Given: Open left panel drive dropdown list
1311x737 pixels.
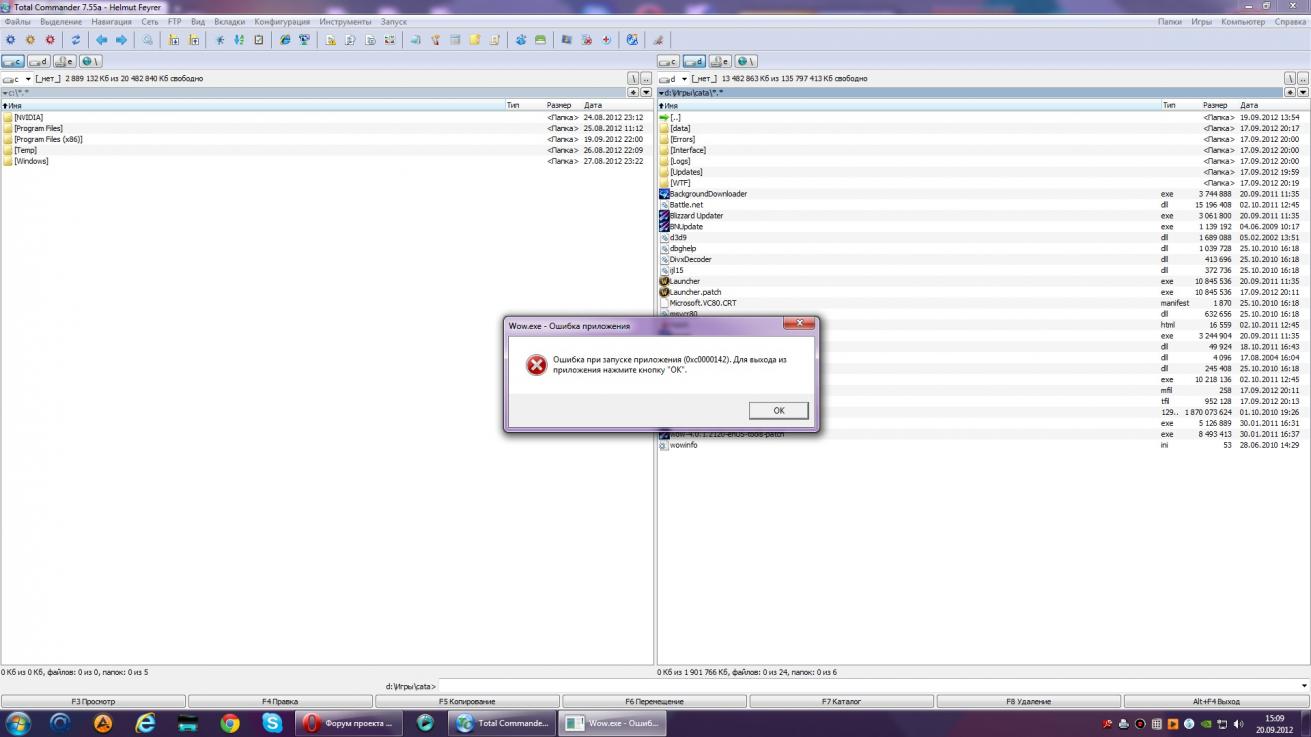Looking at the screenshot, I should click(28, 79).
